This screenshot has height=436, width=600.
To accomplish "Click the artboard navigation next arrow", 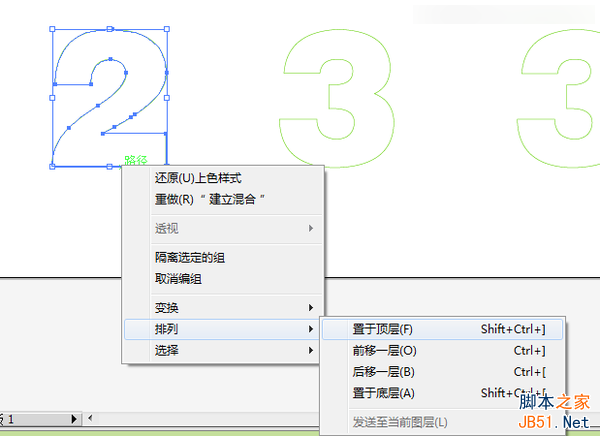I will point(74,419).
